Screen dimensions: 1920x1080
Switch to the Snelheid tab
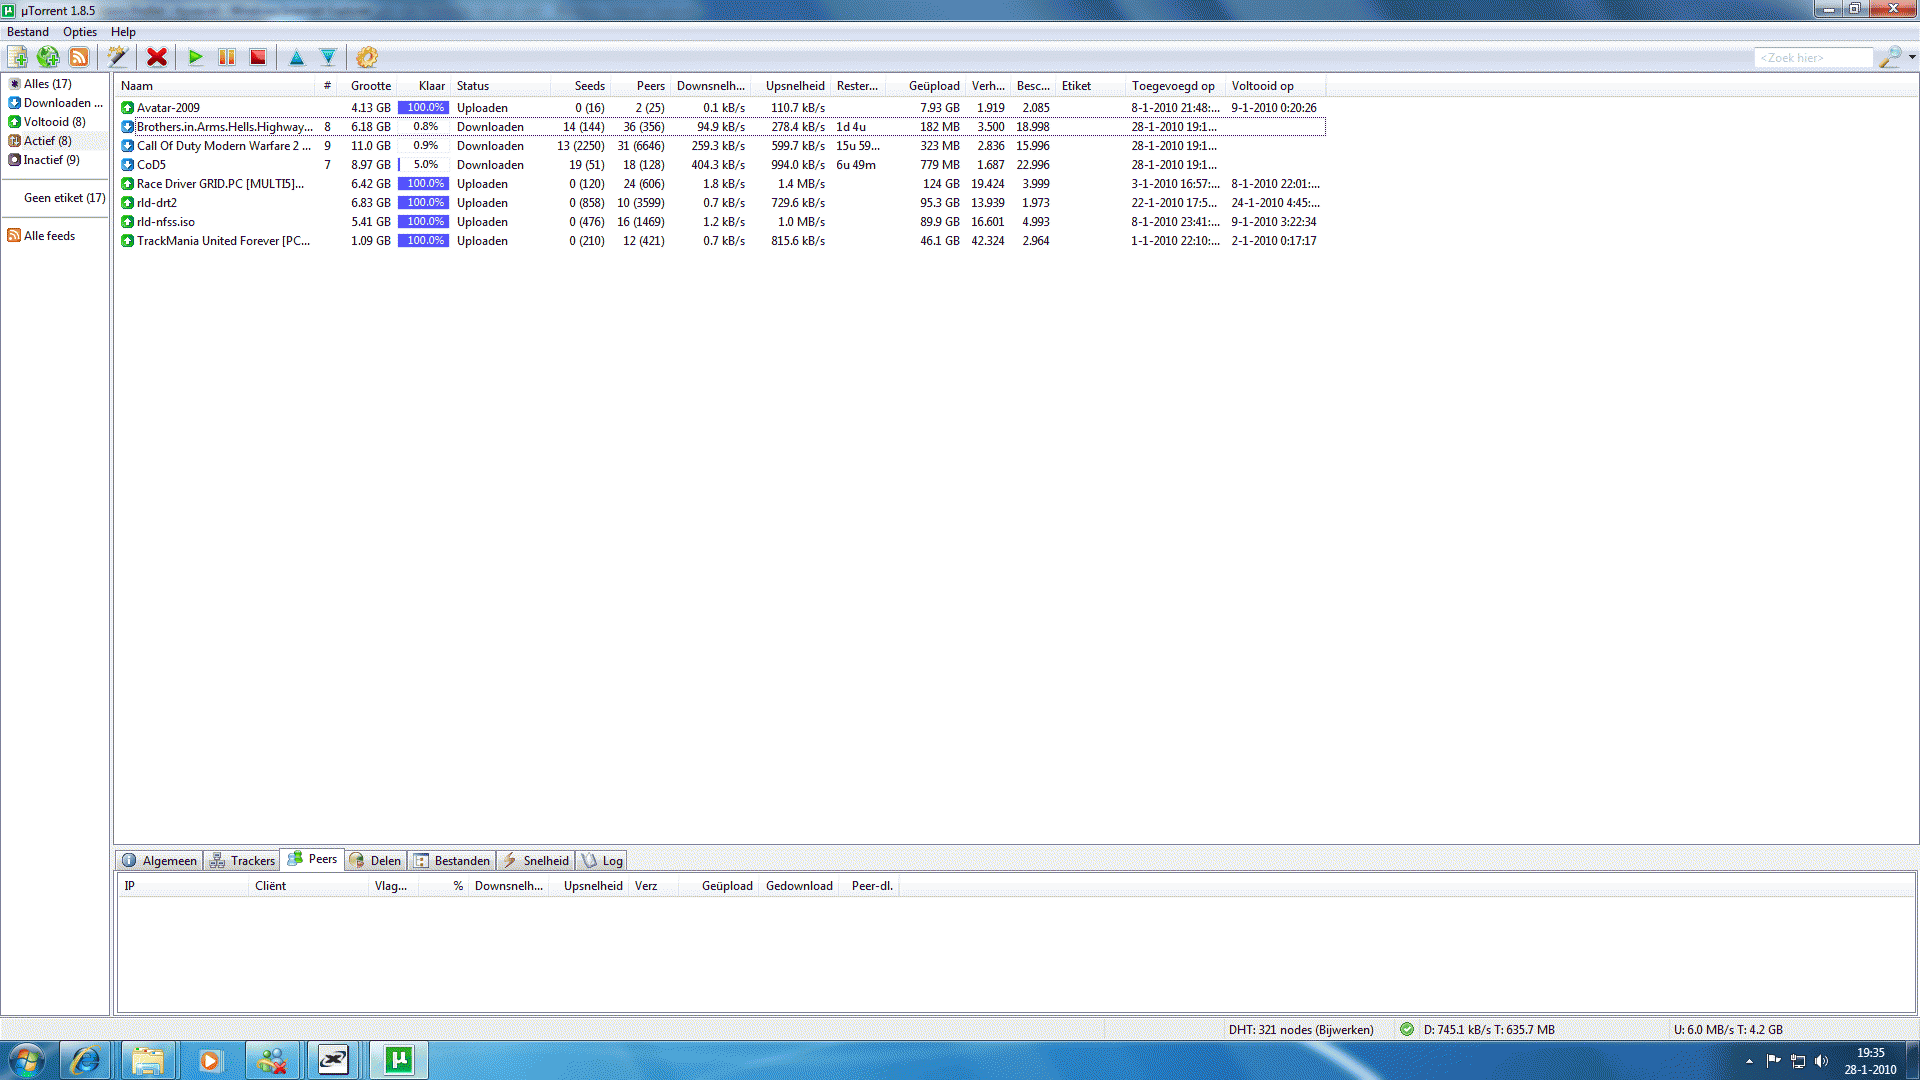(536, 860)
